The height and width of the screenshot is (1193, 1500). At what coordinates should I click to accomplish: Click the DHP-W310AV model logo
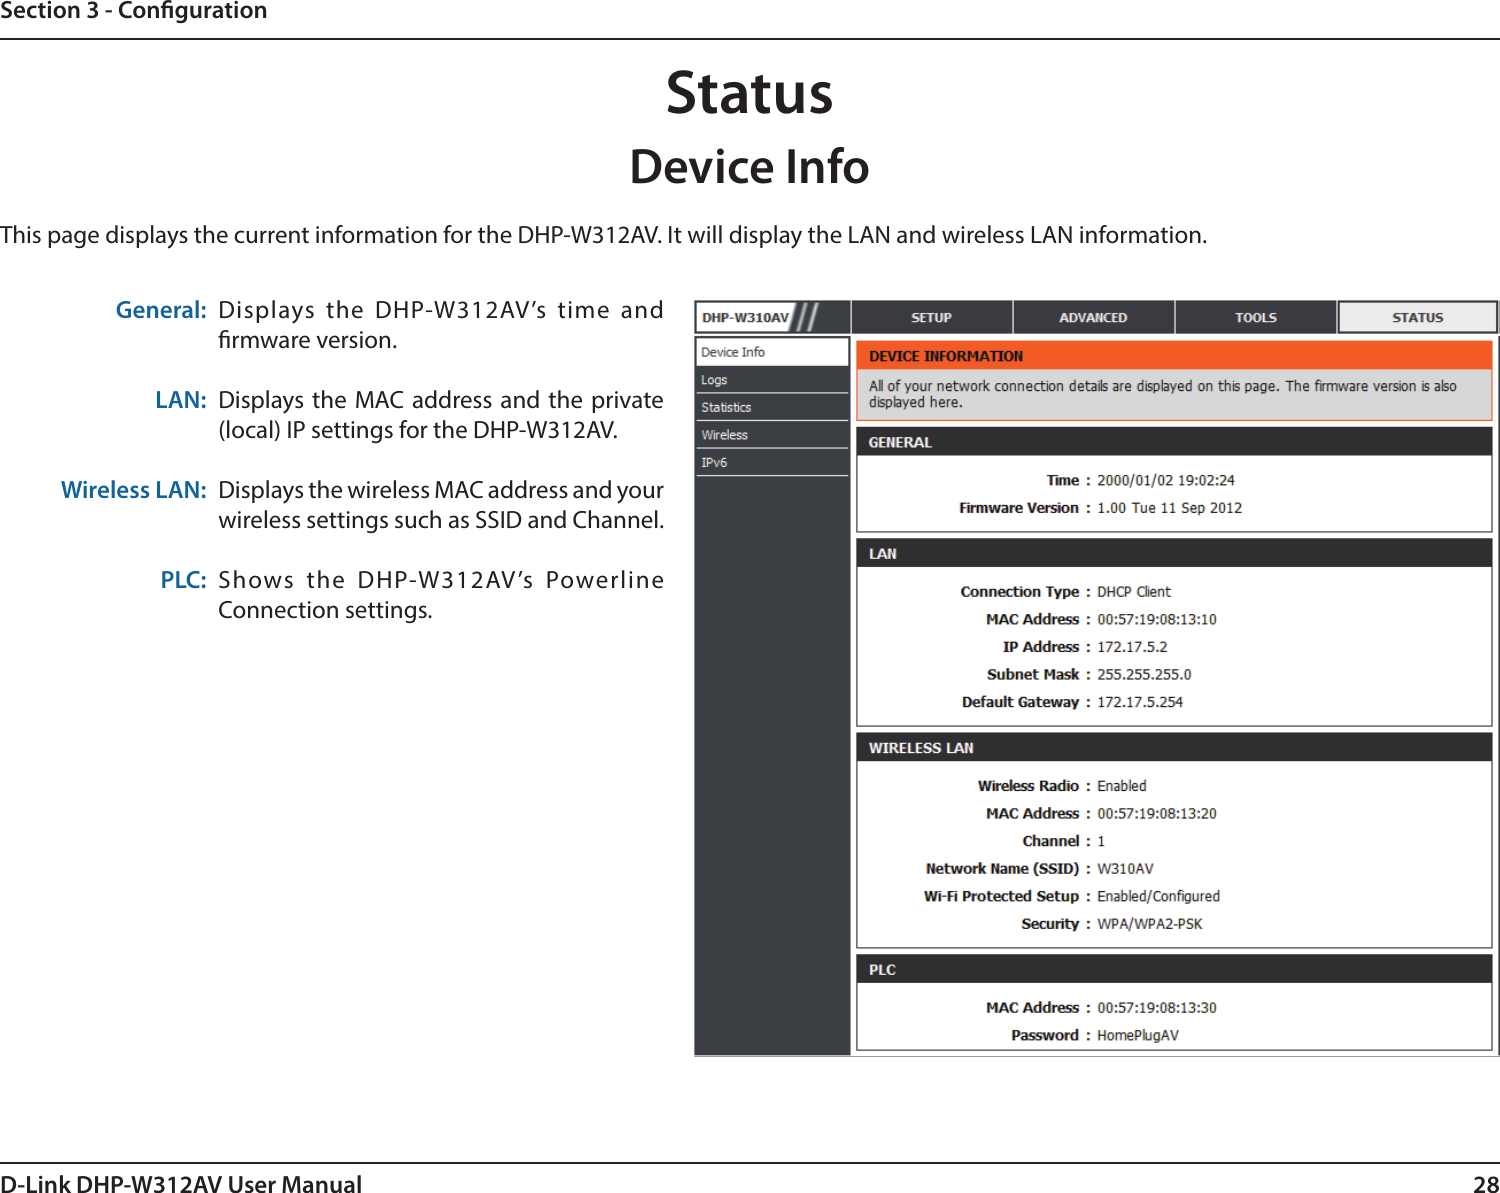(x=758, y=317)
